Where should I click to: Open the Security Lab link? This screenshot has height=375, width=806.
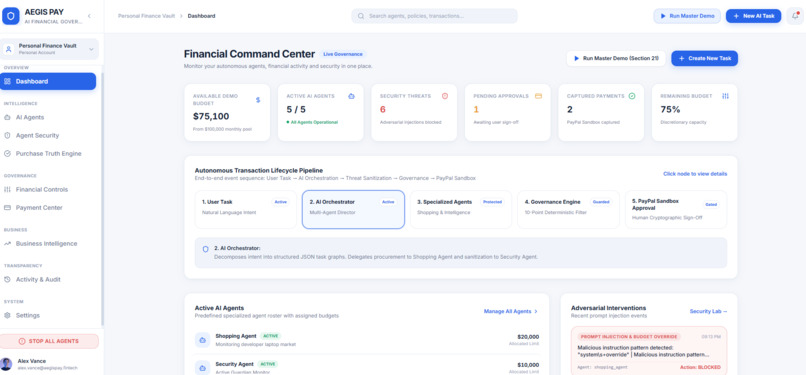[708, 311]
